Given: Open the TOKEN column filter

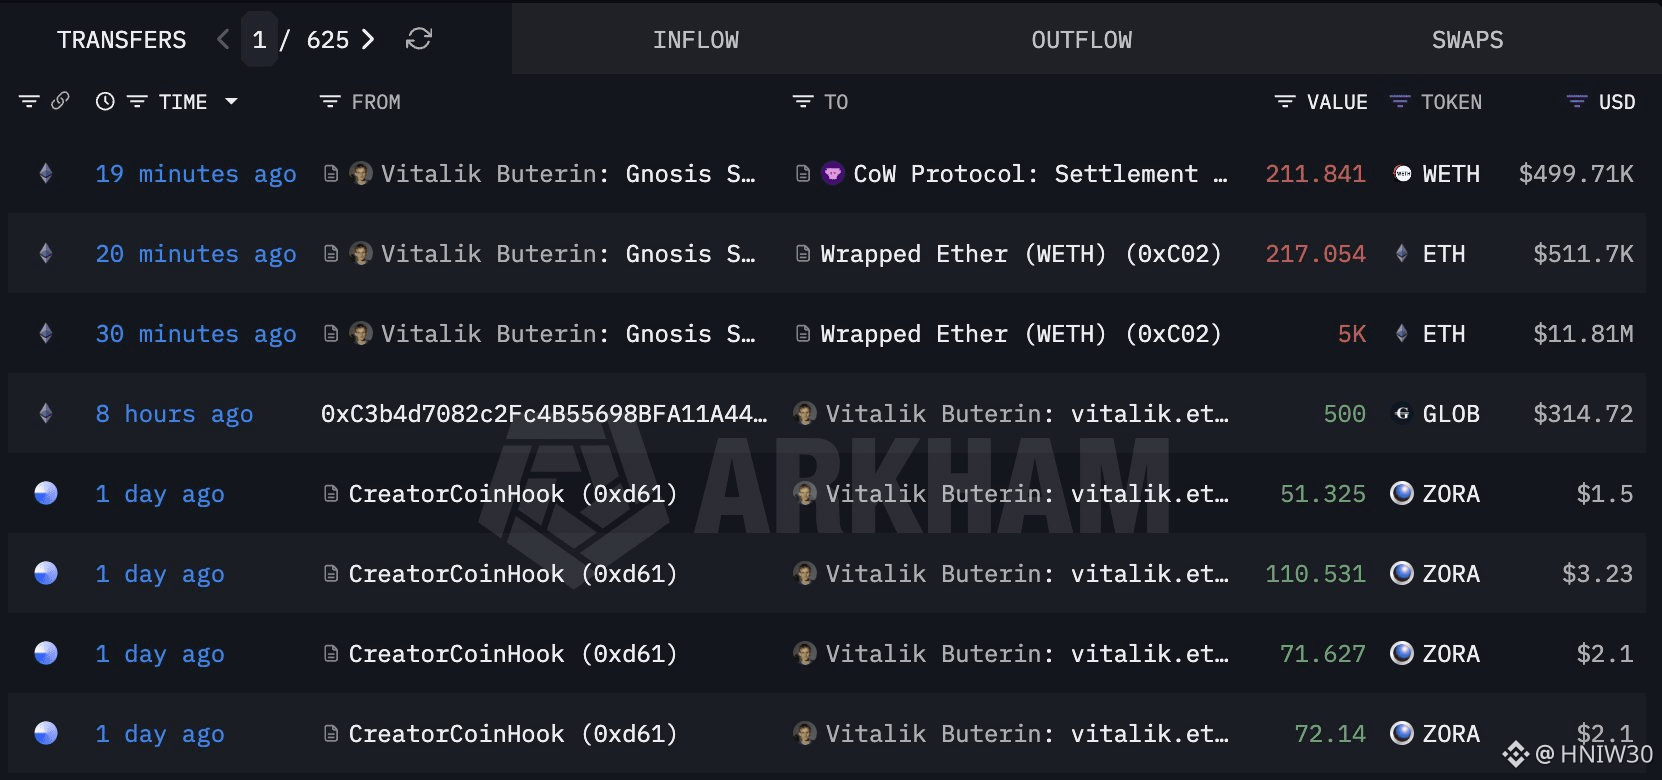Looking at the screenshot, I should (x=1400, y=101).
